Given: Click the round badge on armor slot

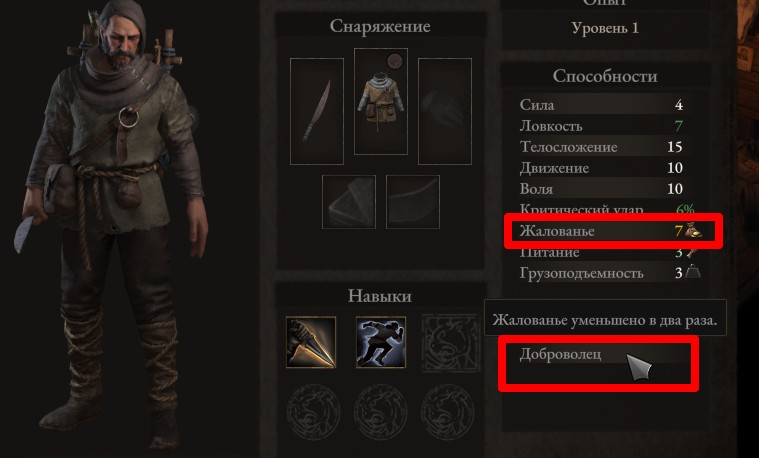Looking at the screenshot, I should click(395, 61).
